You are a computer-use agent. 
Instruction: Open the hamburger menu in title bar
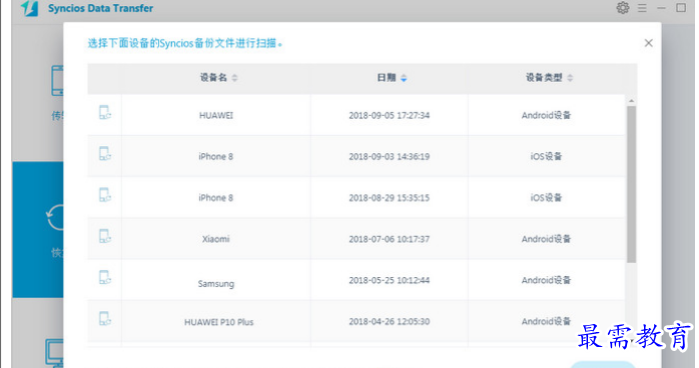click(x=642, y=8)
